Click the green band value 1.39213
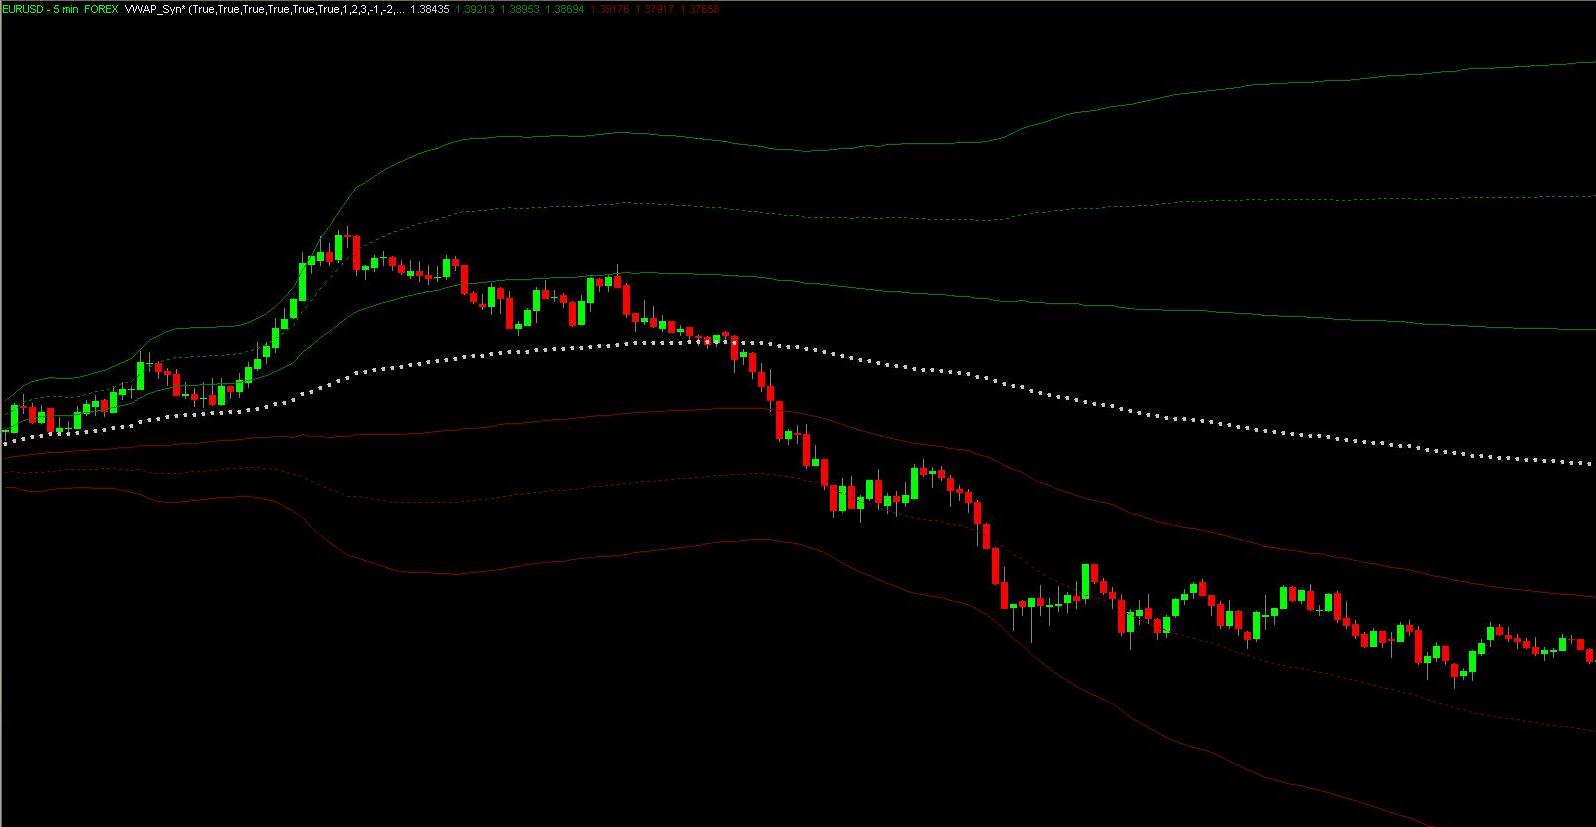This screenshot has width=1596, height=827. point(473,9)
